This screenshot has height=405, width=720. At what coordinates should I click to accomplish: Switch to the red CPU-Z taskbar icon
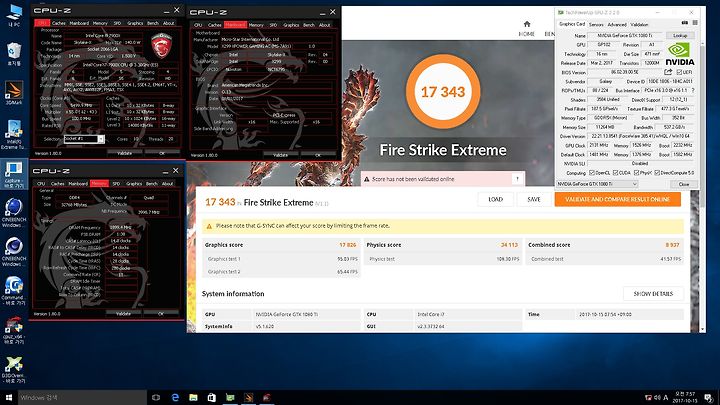click(x=267, y=397)
